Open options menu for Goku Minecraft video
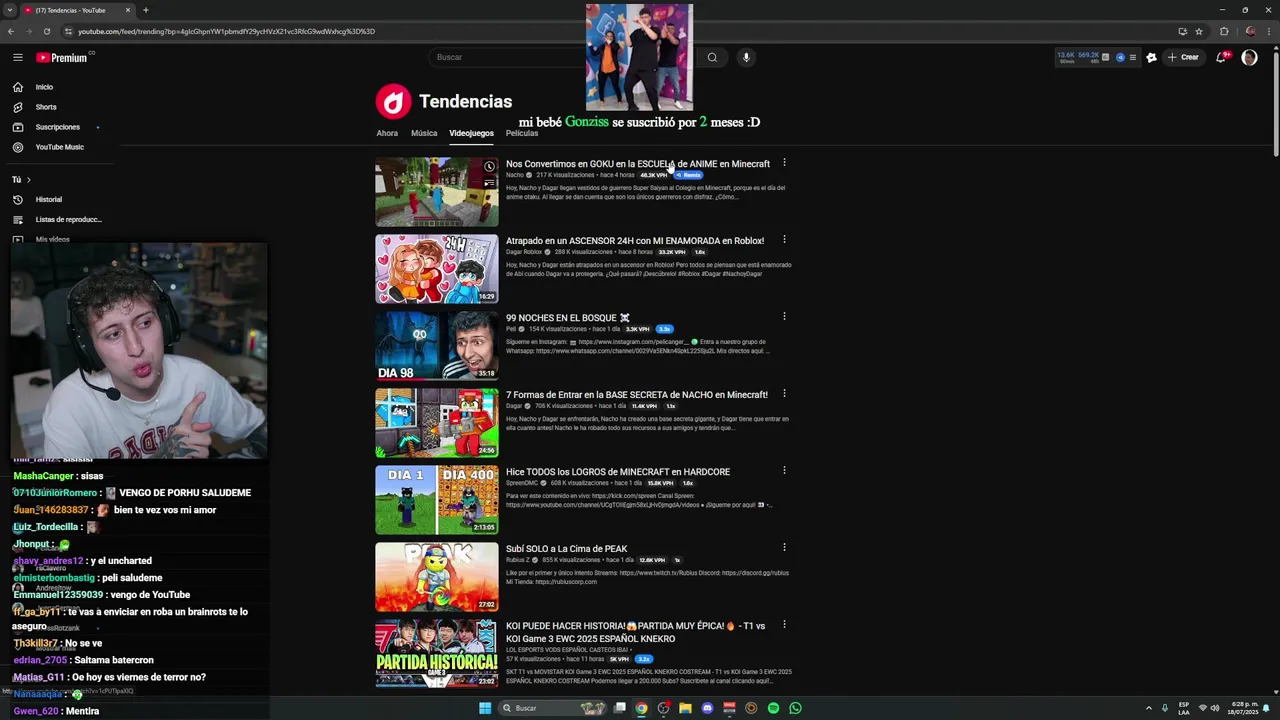Viewport: 1280px width, 720px height. [784, 162]
